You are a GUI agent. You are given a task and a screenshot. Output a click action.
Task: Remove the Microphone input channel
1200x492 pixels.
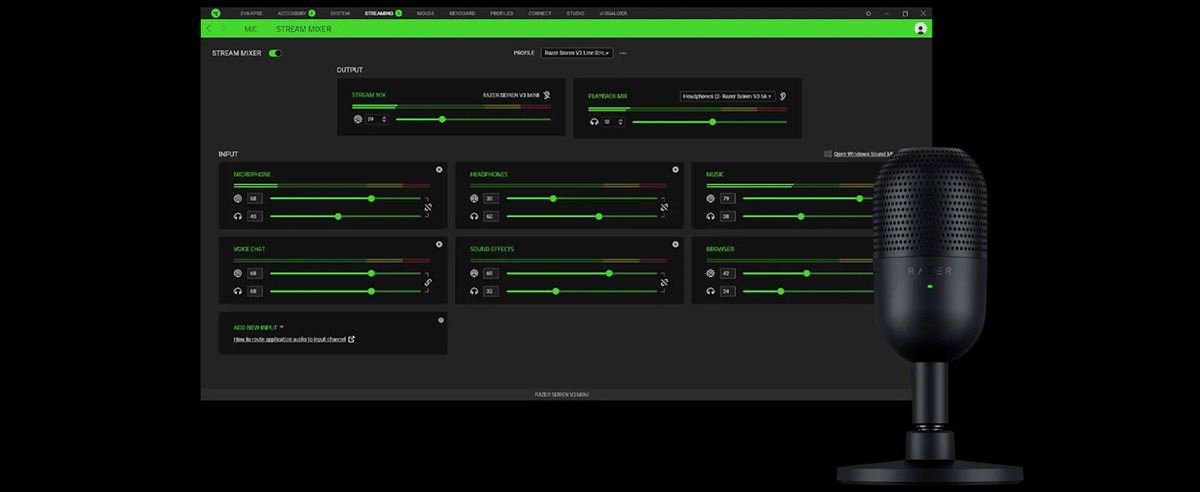click(x=439, y=169)
